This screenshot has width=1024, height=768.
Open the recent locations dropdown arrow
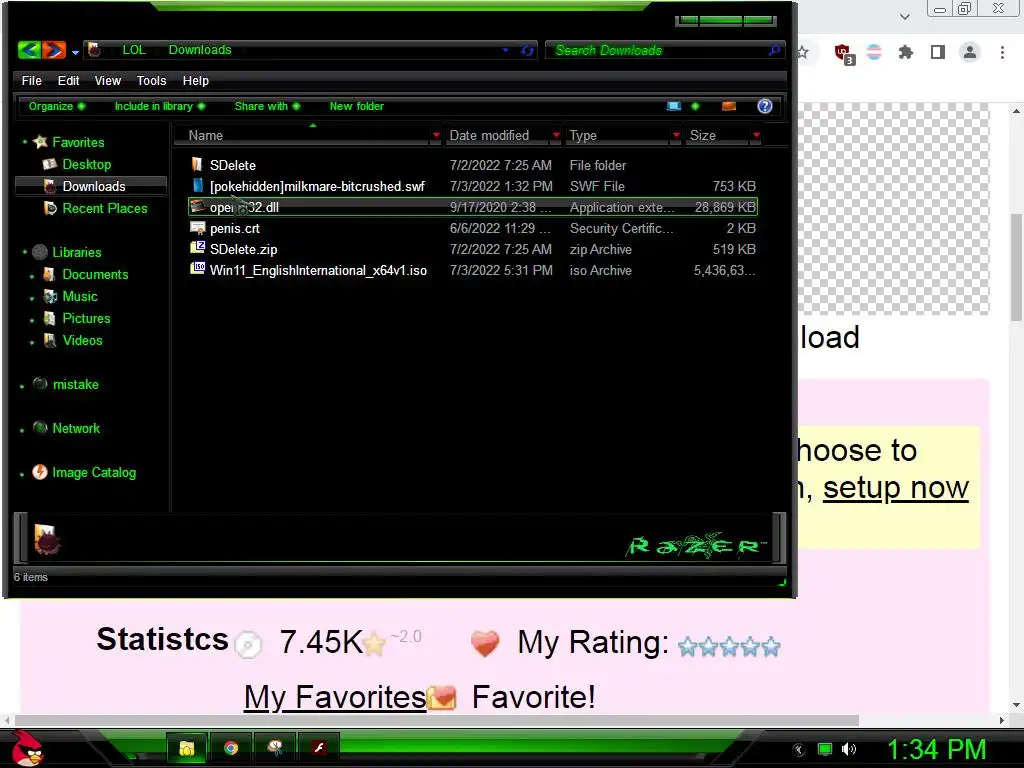(x=75, y=52)
